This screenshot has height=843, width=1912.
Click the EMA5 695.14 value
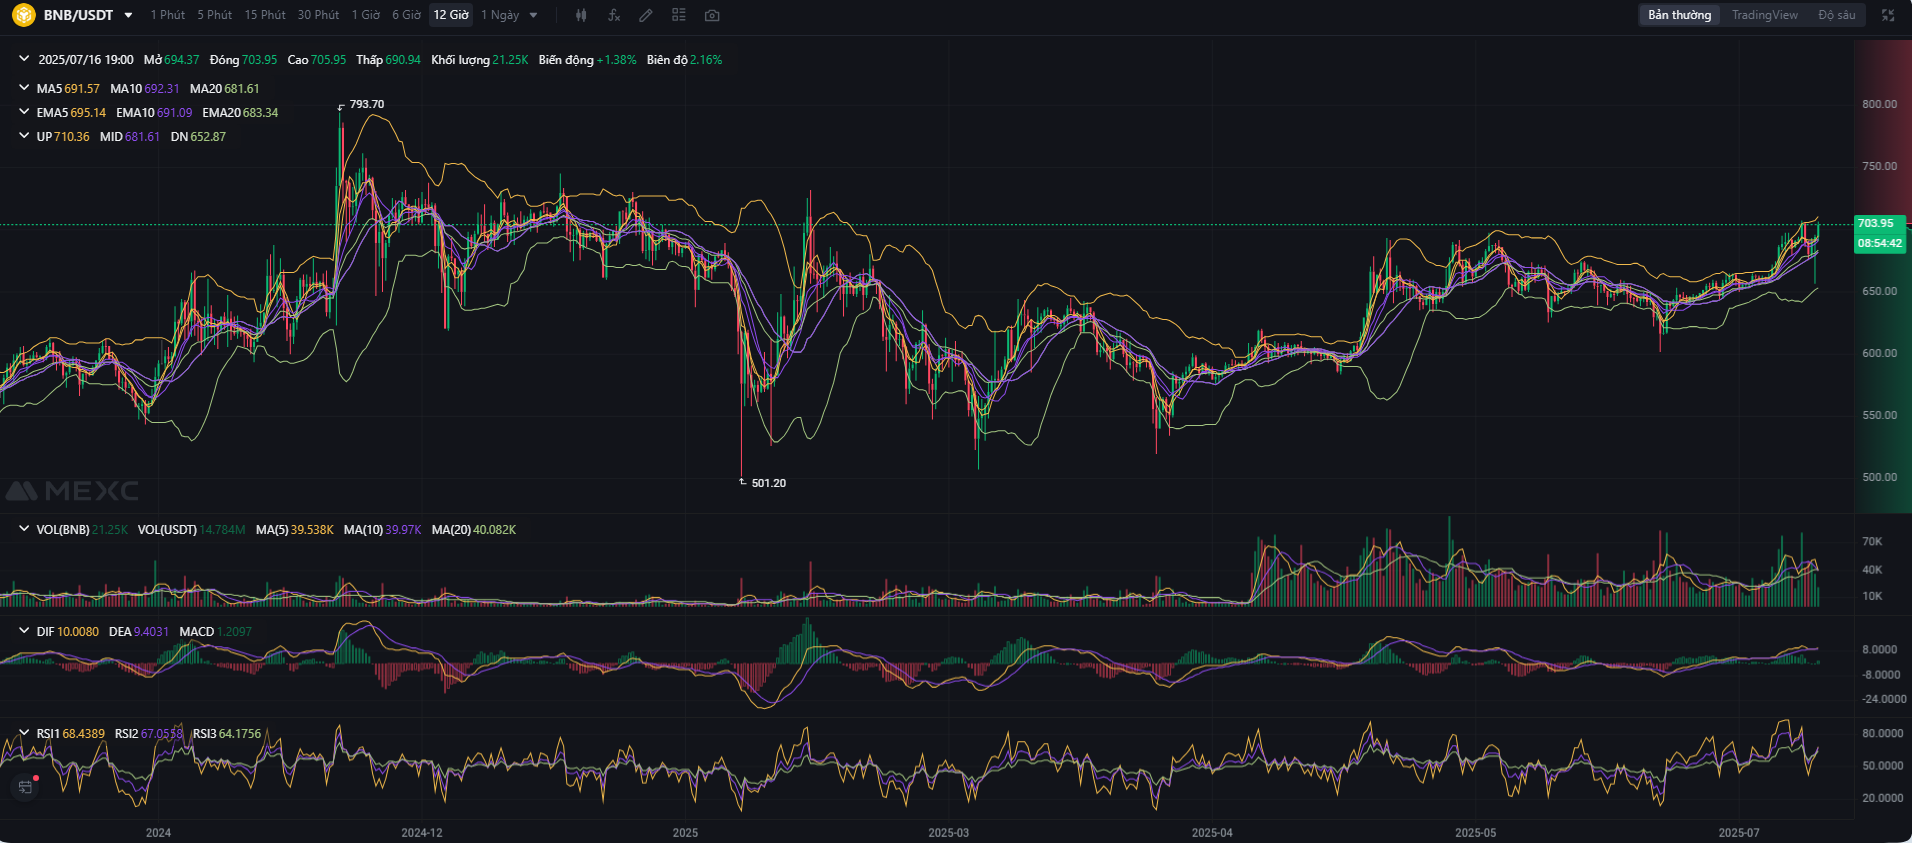88,112
